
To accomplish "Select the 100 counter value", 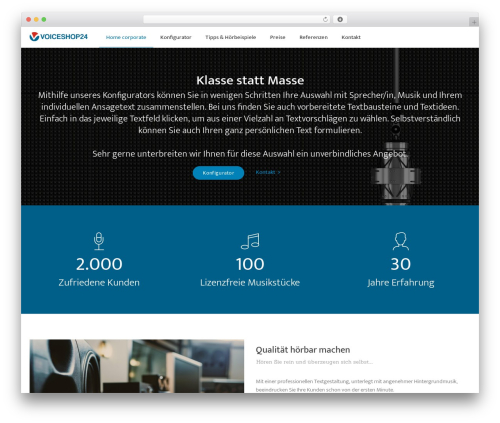I will (x=250, y=264).
